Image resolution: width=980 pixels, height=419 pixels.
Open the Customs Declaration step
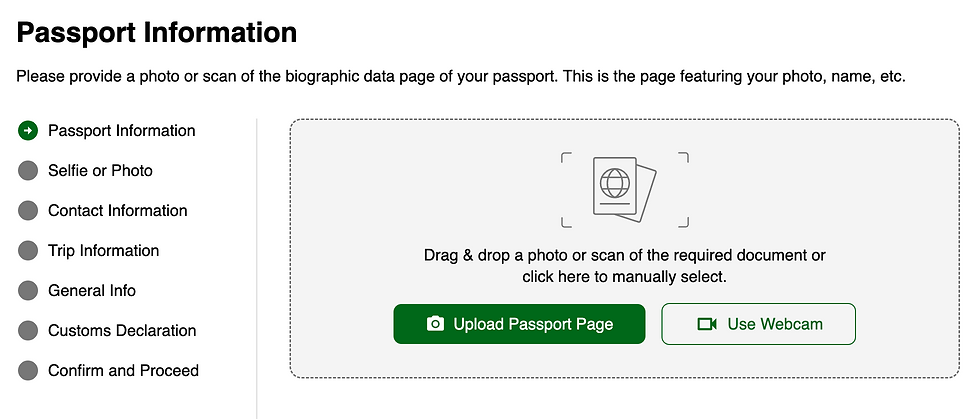coord(122,331)
